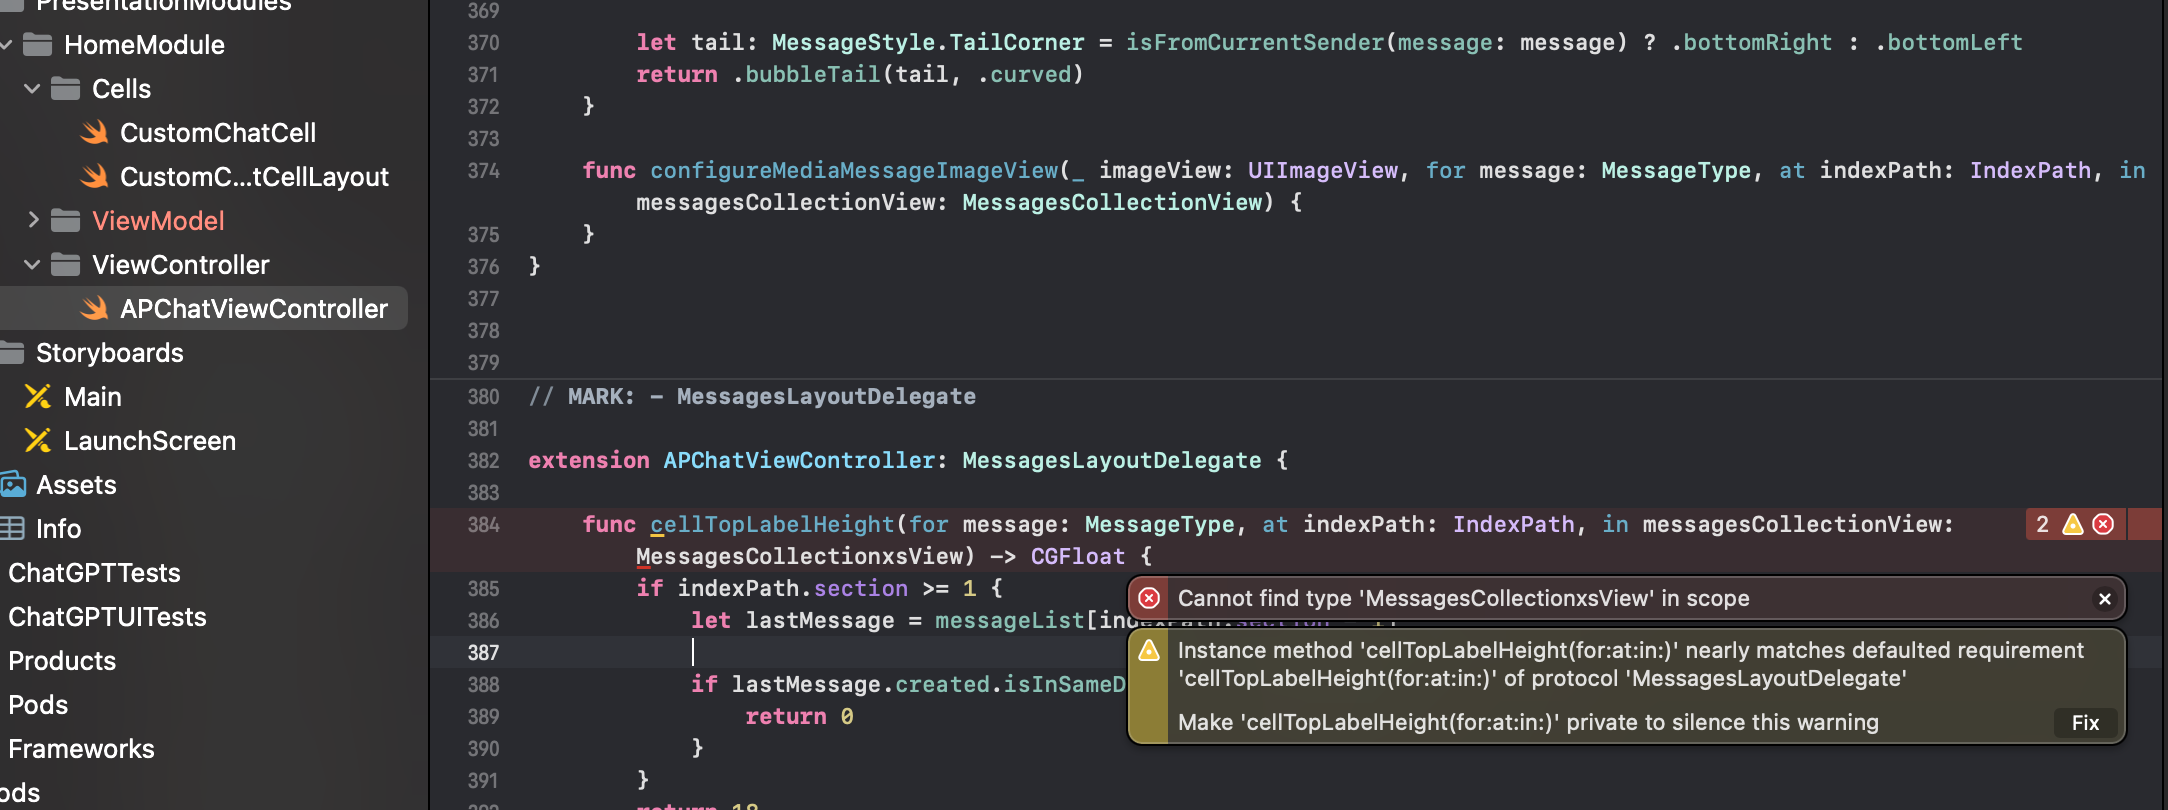
Task: Select the Frameworks group
Action: (x=81, y=749)
